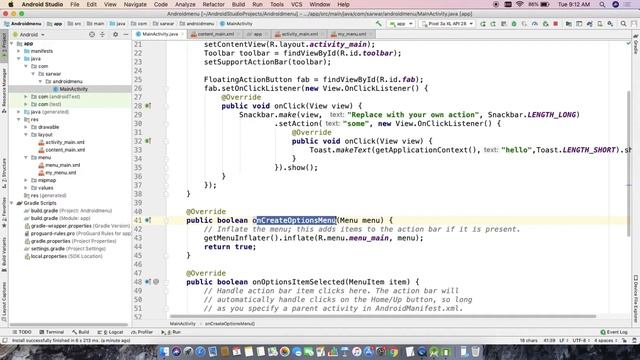The height and width of the screenshot is (360, 640).
Task: Open the Terminal tool window
Action: coord(52,332)
